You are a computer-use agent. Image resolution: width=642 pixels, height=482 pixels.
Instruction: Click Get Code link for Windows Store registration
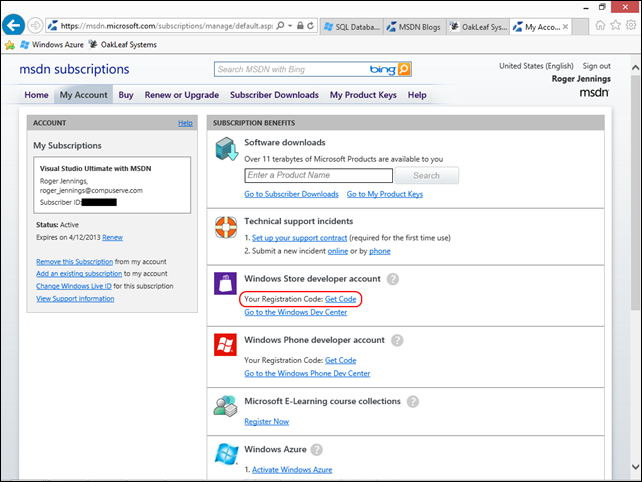pyautogui.click(x=341, y=299)
